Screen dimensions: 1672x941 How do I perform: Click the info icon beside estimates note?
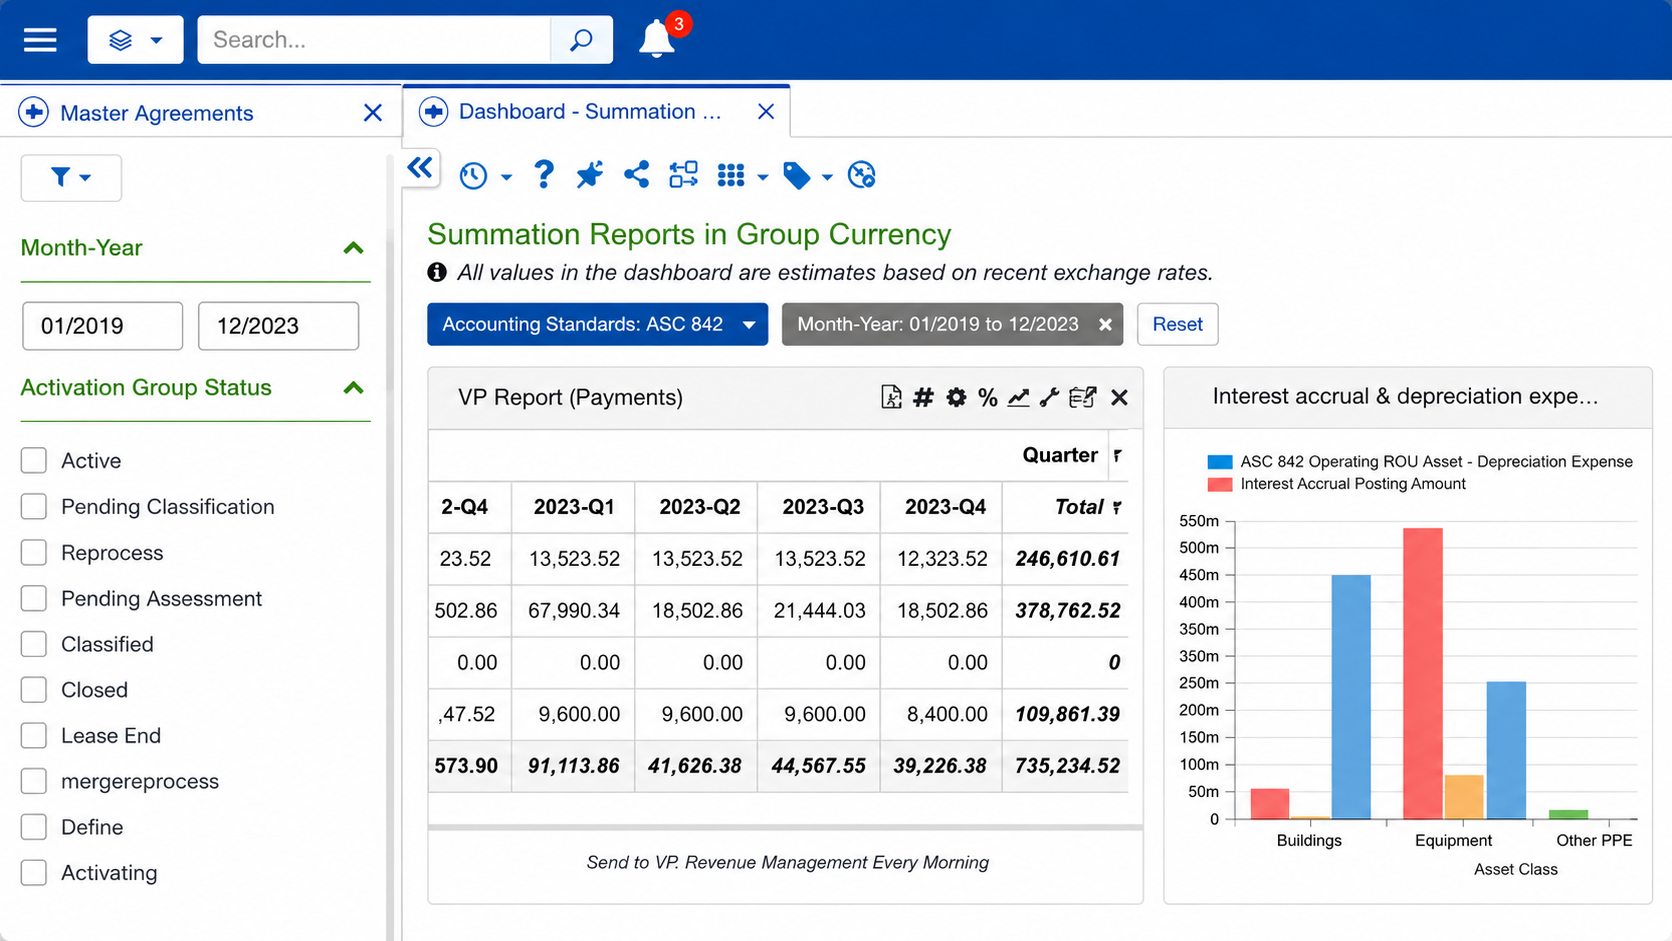point(437,272)
